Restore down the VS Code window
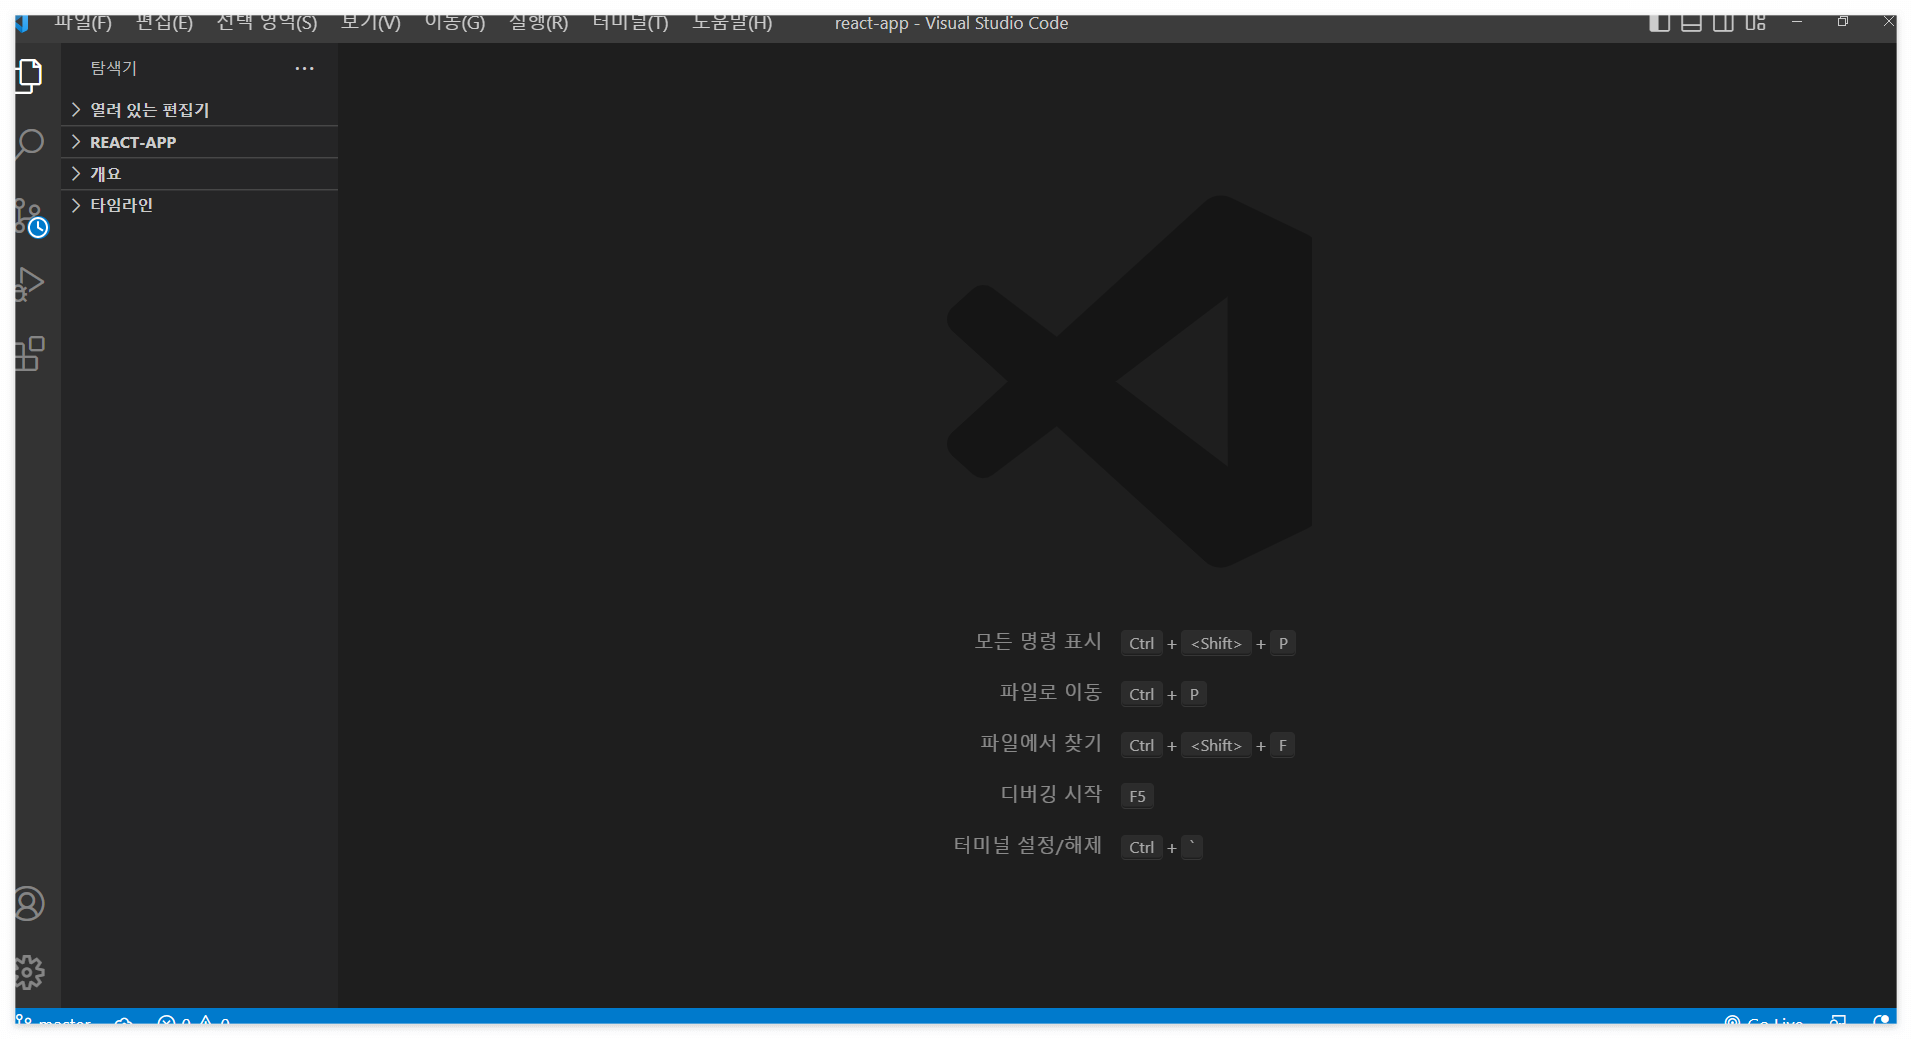Image resolution: width=1912 pixels, height=1039 pixels. [x=1843, y=21]
